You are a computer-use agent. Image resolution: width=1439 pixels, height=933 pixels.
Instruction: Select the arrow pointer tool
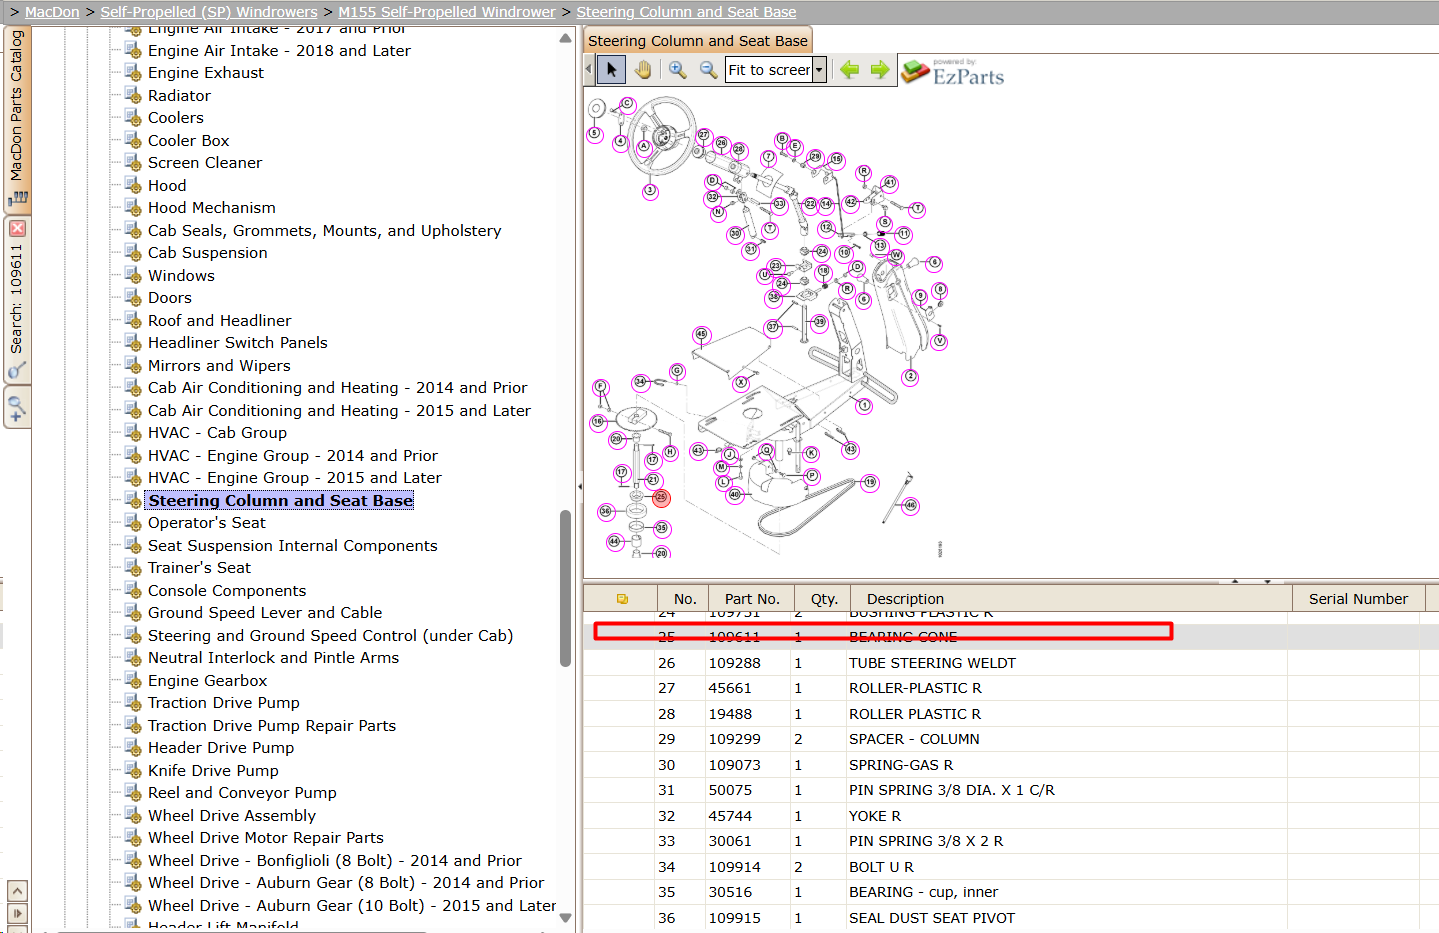pyautogui.click(x=611, y=70)
